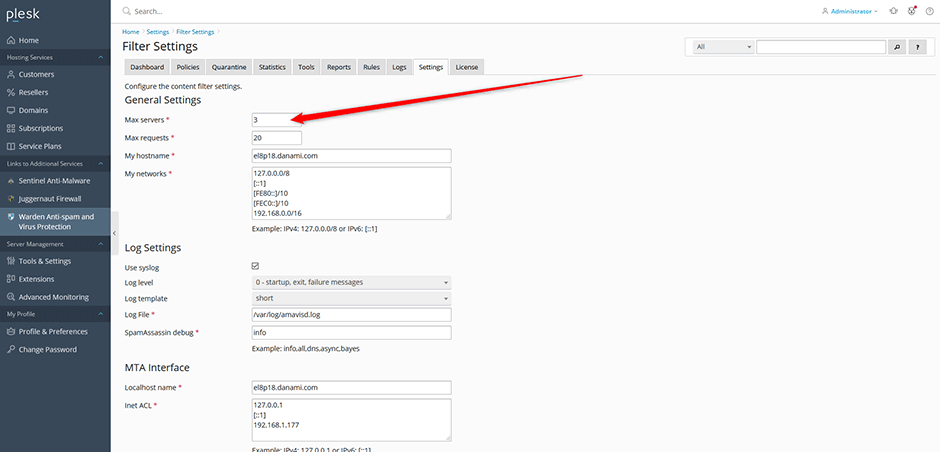The width and height of the screenshot is (940, 452).
Task: Switch to the Tools tab
Action: tap(306, 67)
